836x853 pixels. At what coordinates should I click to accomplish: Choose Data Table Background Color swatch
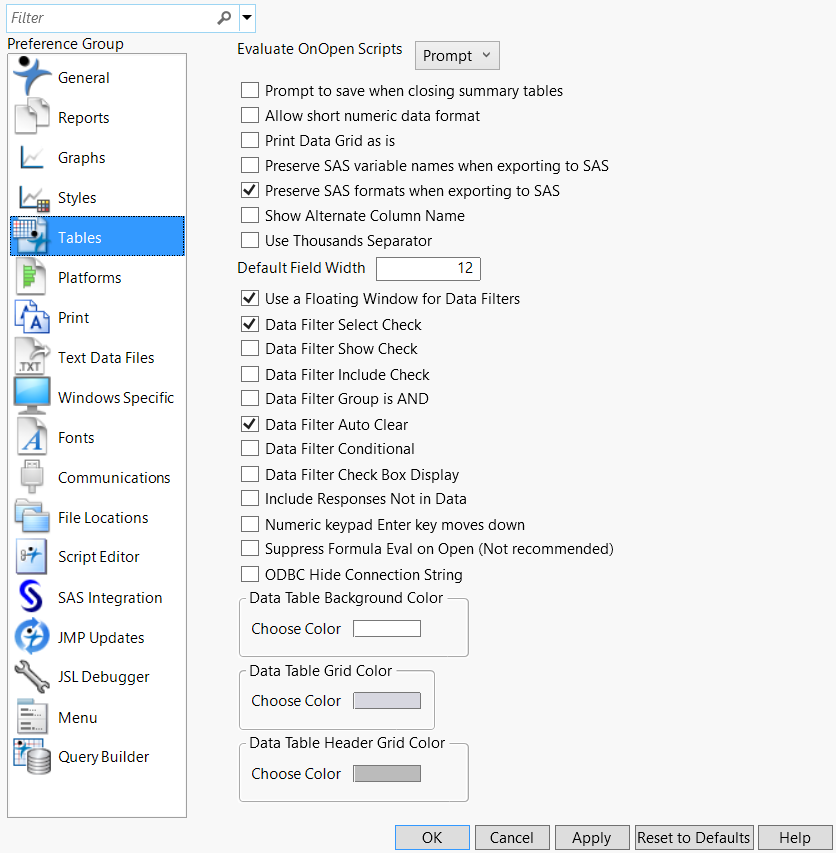click(387, 628)
